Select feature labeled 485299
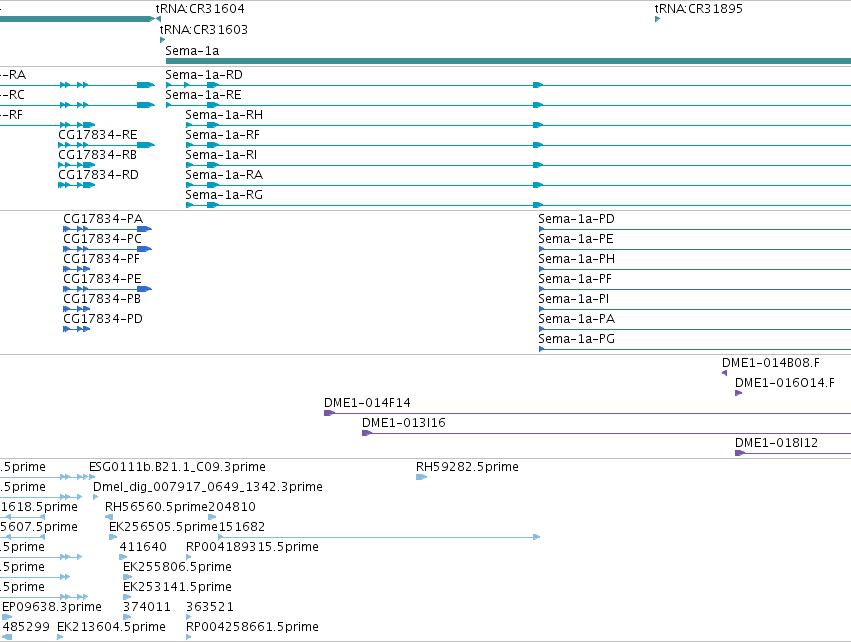851x642 pixels. 26,628
